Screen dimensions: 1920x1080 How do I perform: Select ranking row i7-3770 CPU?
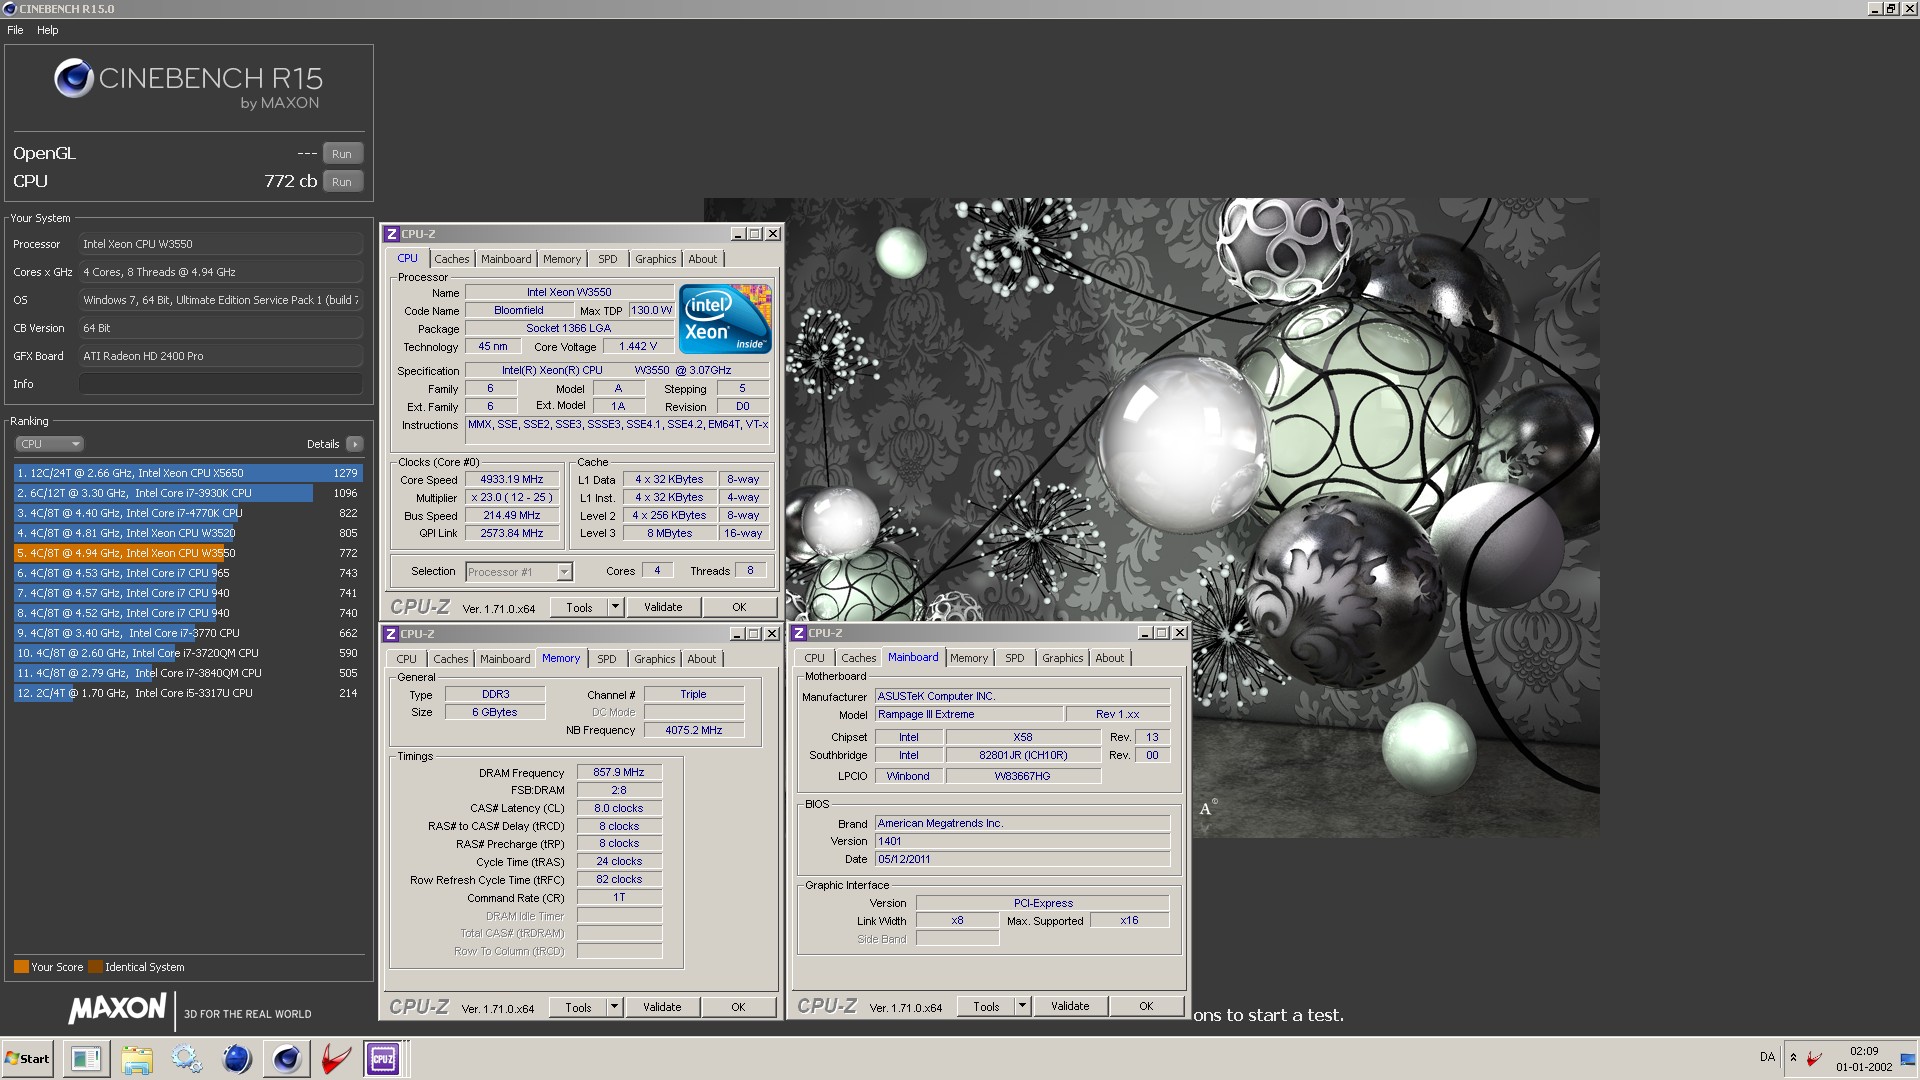pos(188,633)
